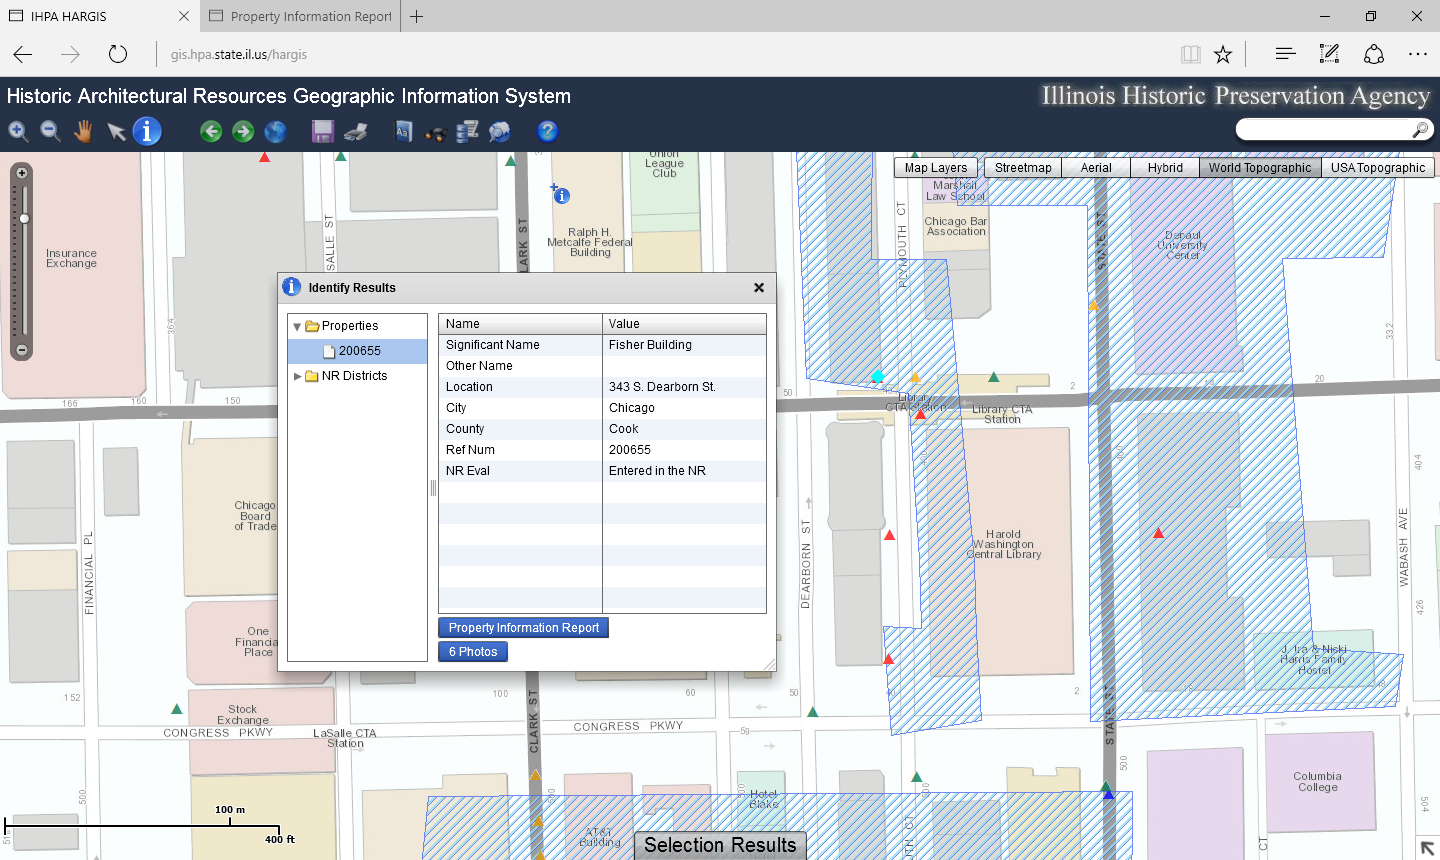Toggle the Hybrid basemap view
The height and width of the screenshot is (860, 1440).
[1165, 168]
